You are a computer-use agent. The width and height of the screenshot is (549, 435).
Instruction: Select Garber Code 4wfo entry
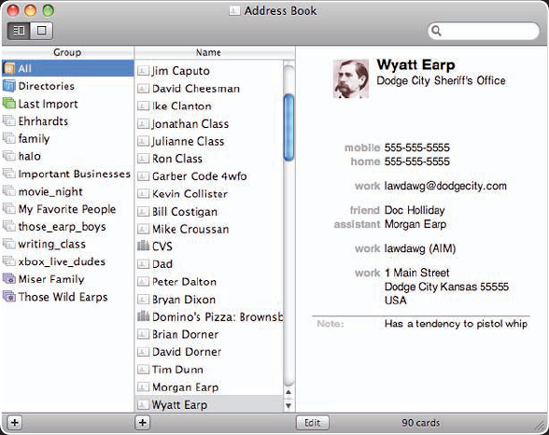[x=209, y=176]
